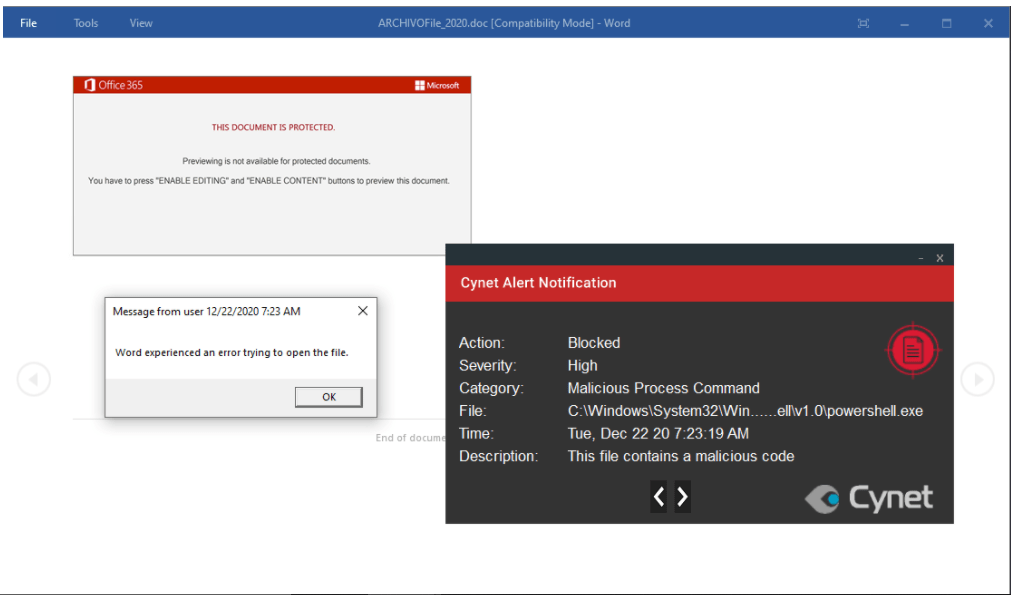Click OK in the error message dialog
The width and height of the screenshot is (1011, 595).
329,397
